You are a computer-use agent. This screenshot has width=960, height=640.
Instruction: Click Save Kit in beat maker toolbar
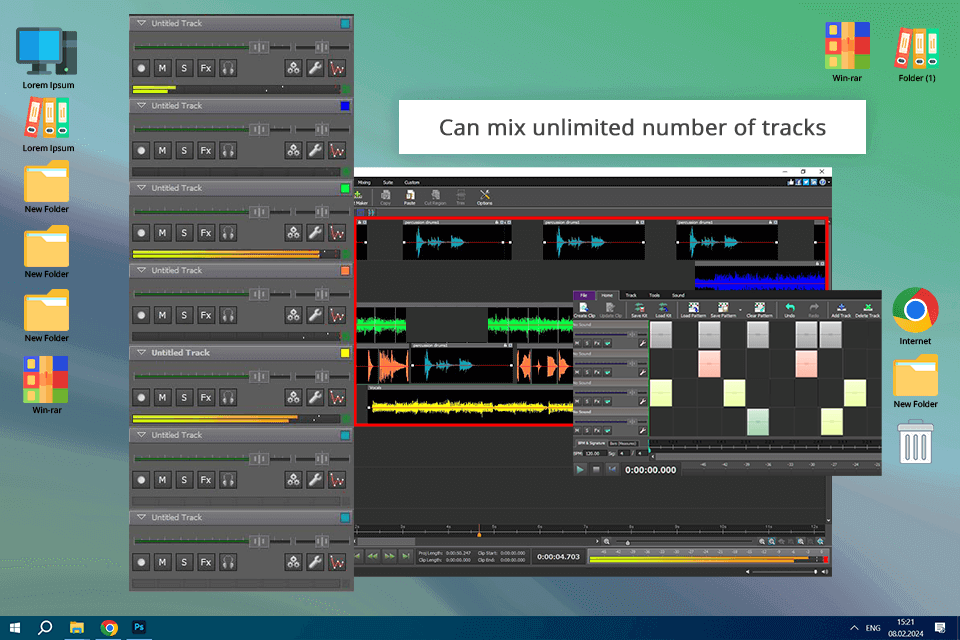pyautogui.click(x=639, y=310)
